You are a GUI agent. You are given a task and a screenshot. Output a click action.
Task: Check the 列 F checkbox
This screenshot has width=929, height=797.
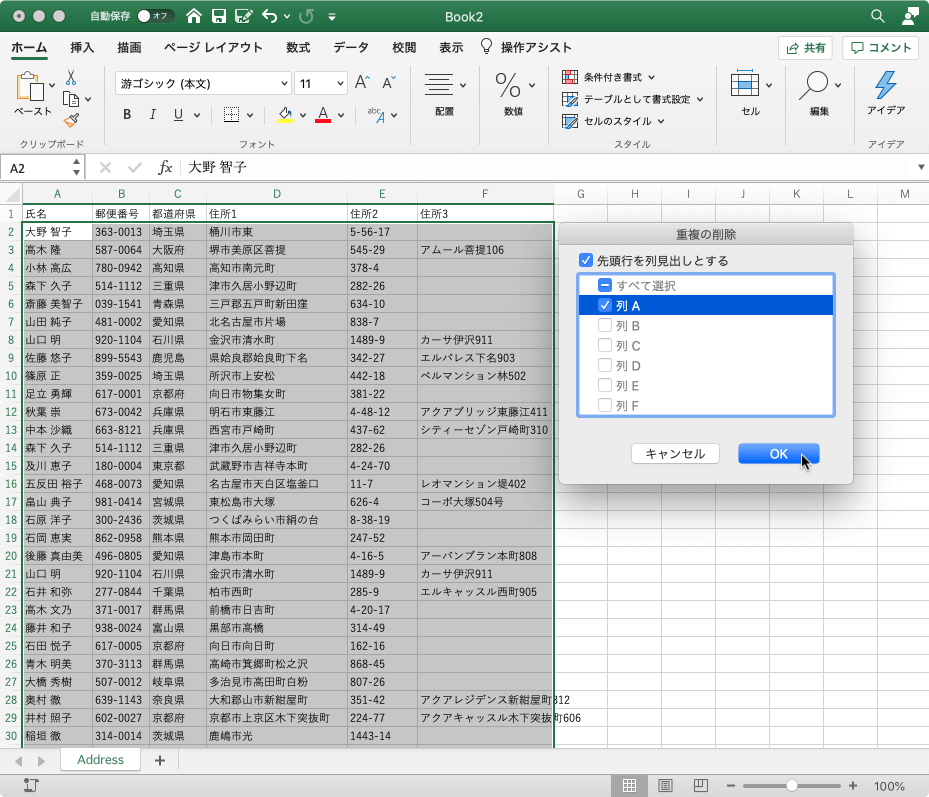point(604,406)
